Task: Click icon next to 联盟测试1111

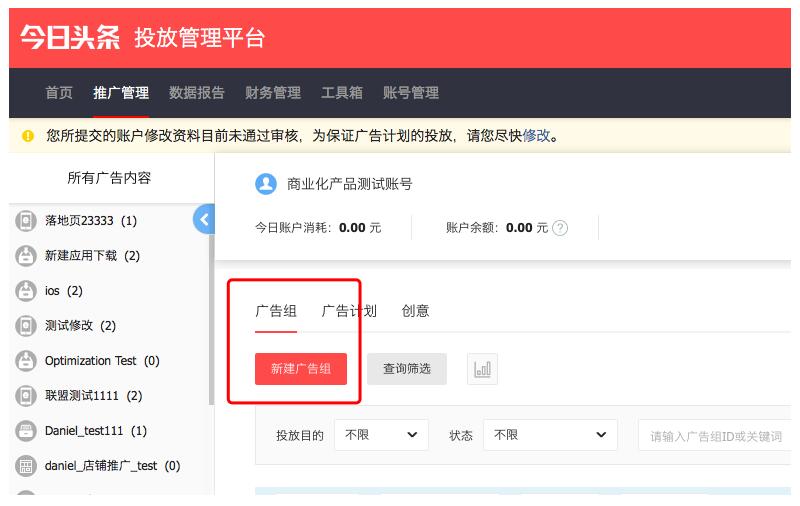Action: pyautogui.click(x=26, y=396)
